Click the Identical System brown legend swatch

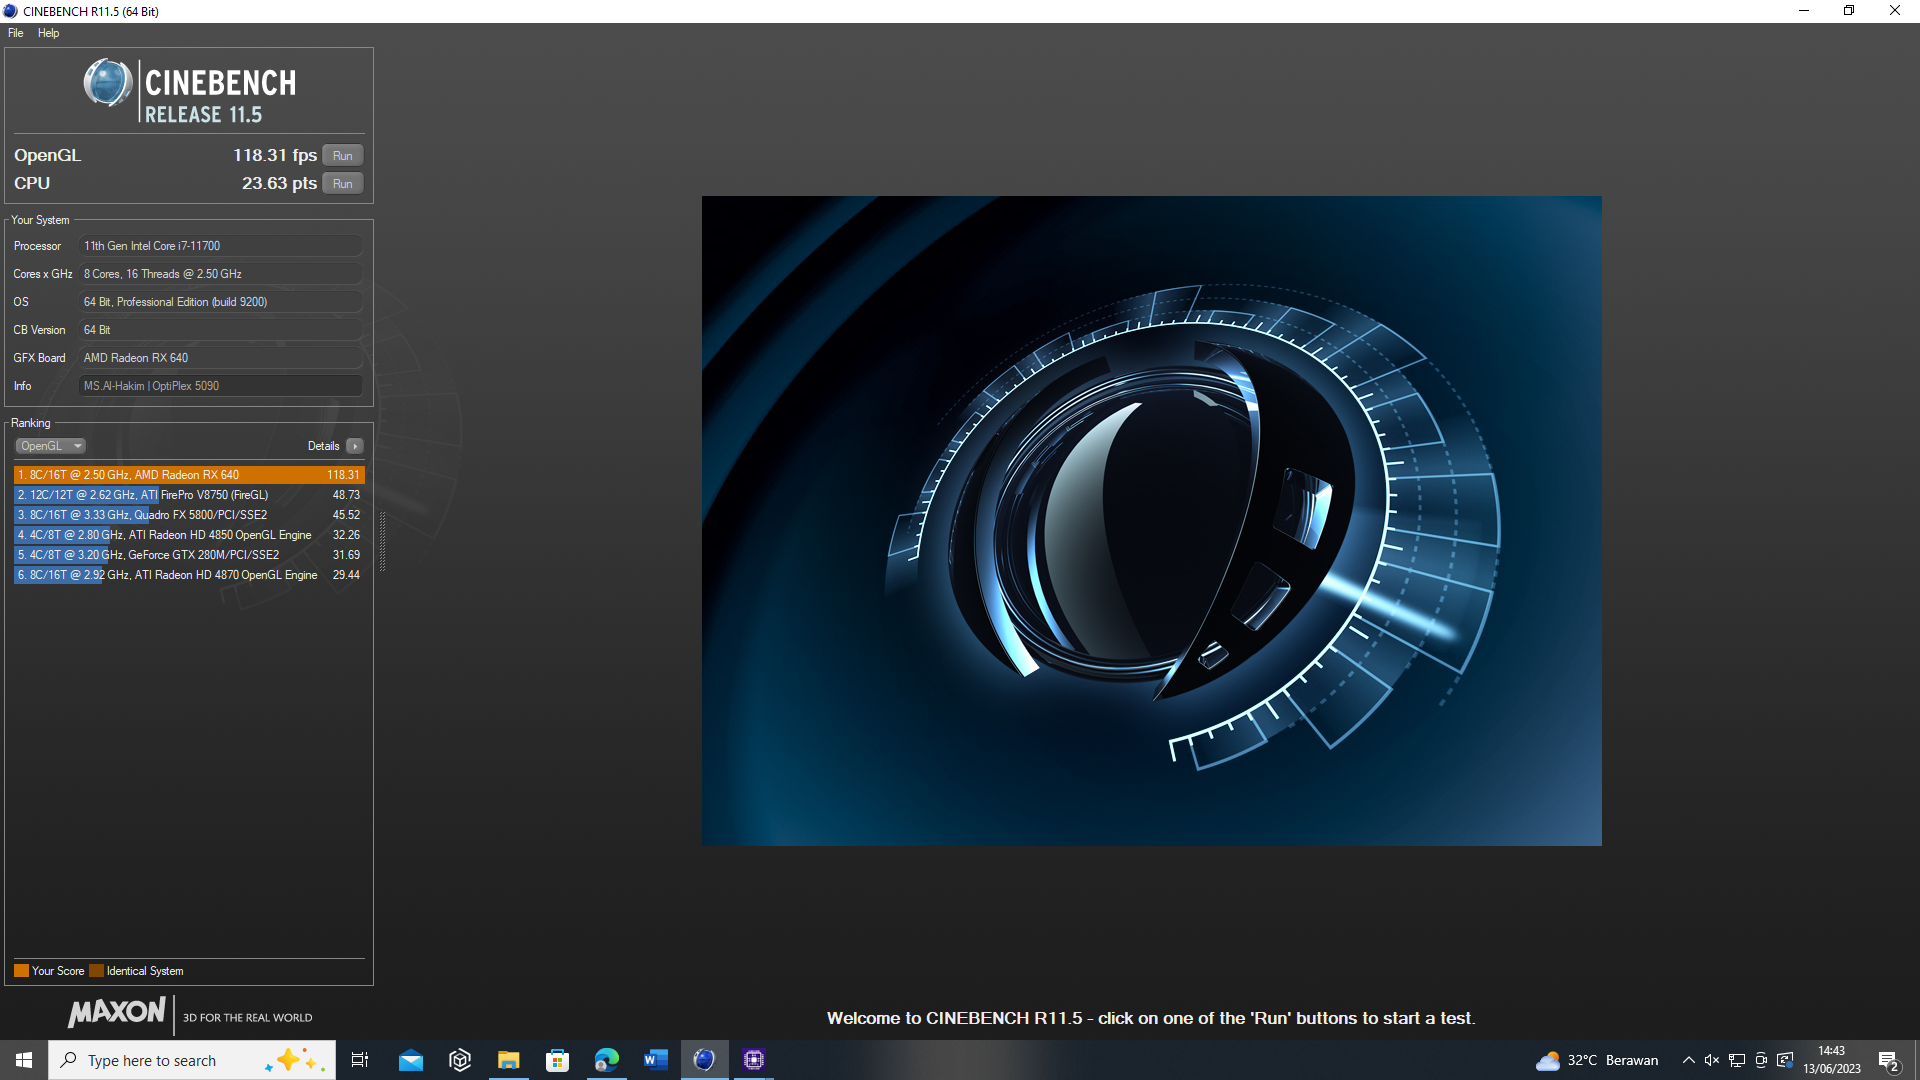coord(96,971)
